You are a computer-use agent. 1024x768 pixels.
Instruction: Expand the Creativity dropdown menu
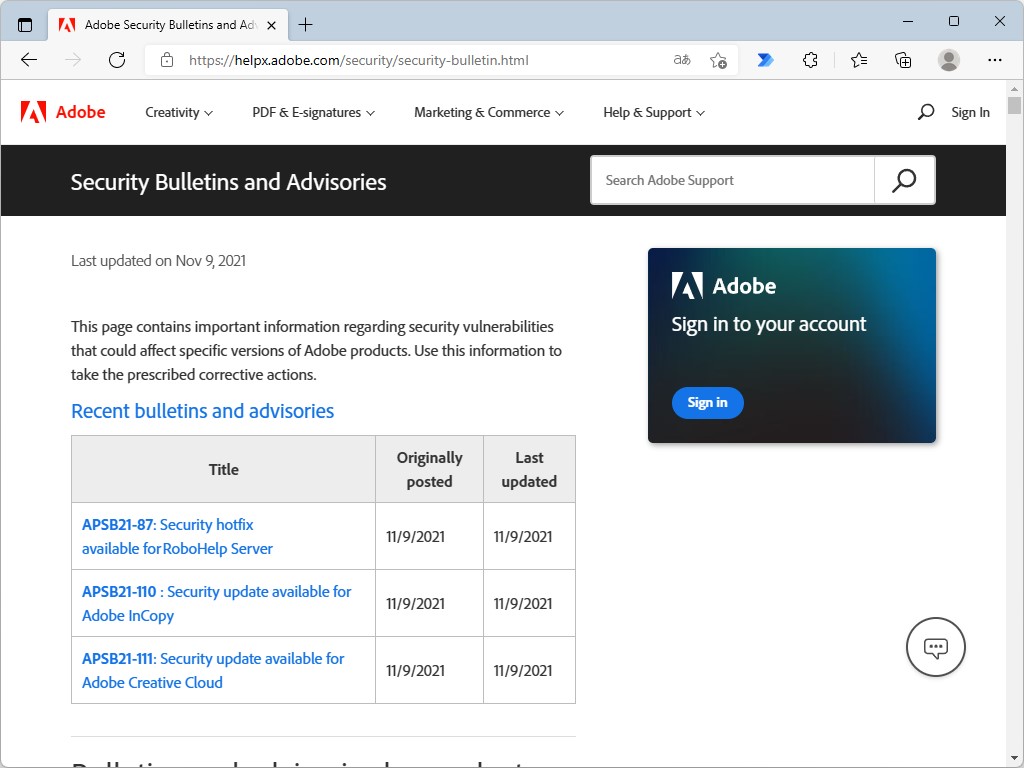179,113
